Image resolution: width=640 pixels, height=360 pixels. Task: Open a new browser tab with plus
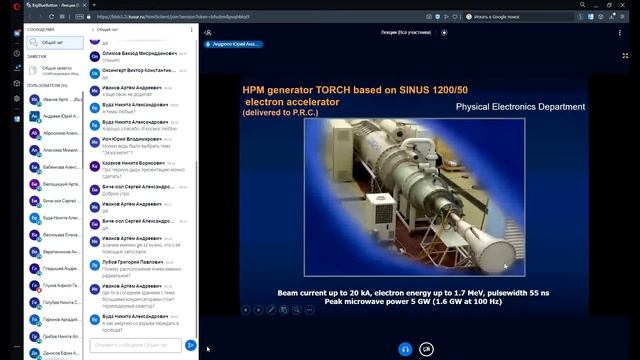[94, 5]
